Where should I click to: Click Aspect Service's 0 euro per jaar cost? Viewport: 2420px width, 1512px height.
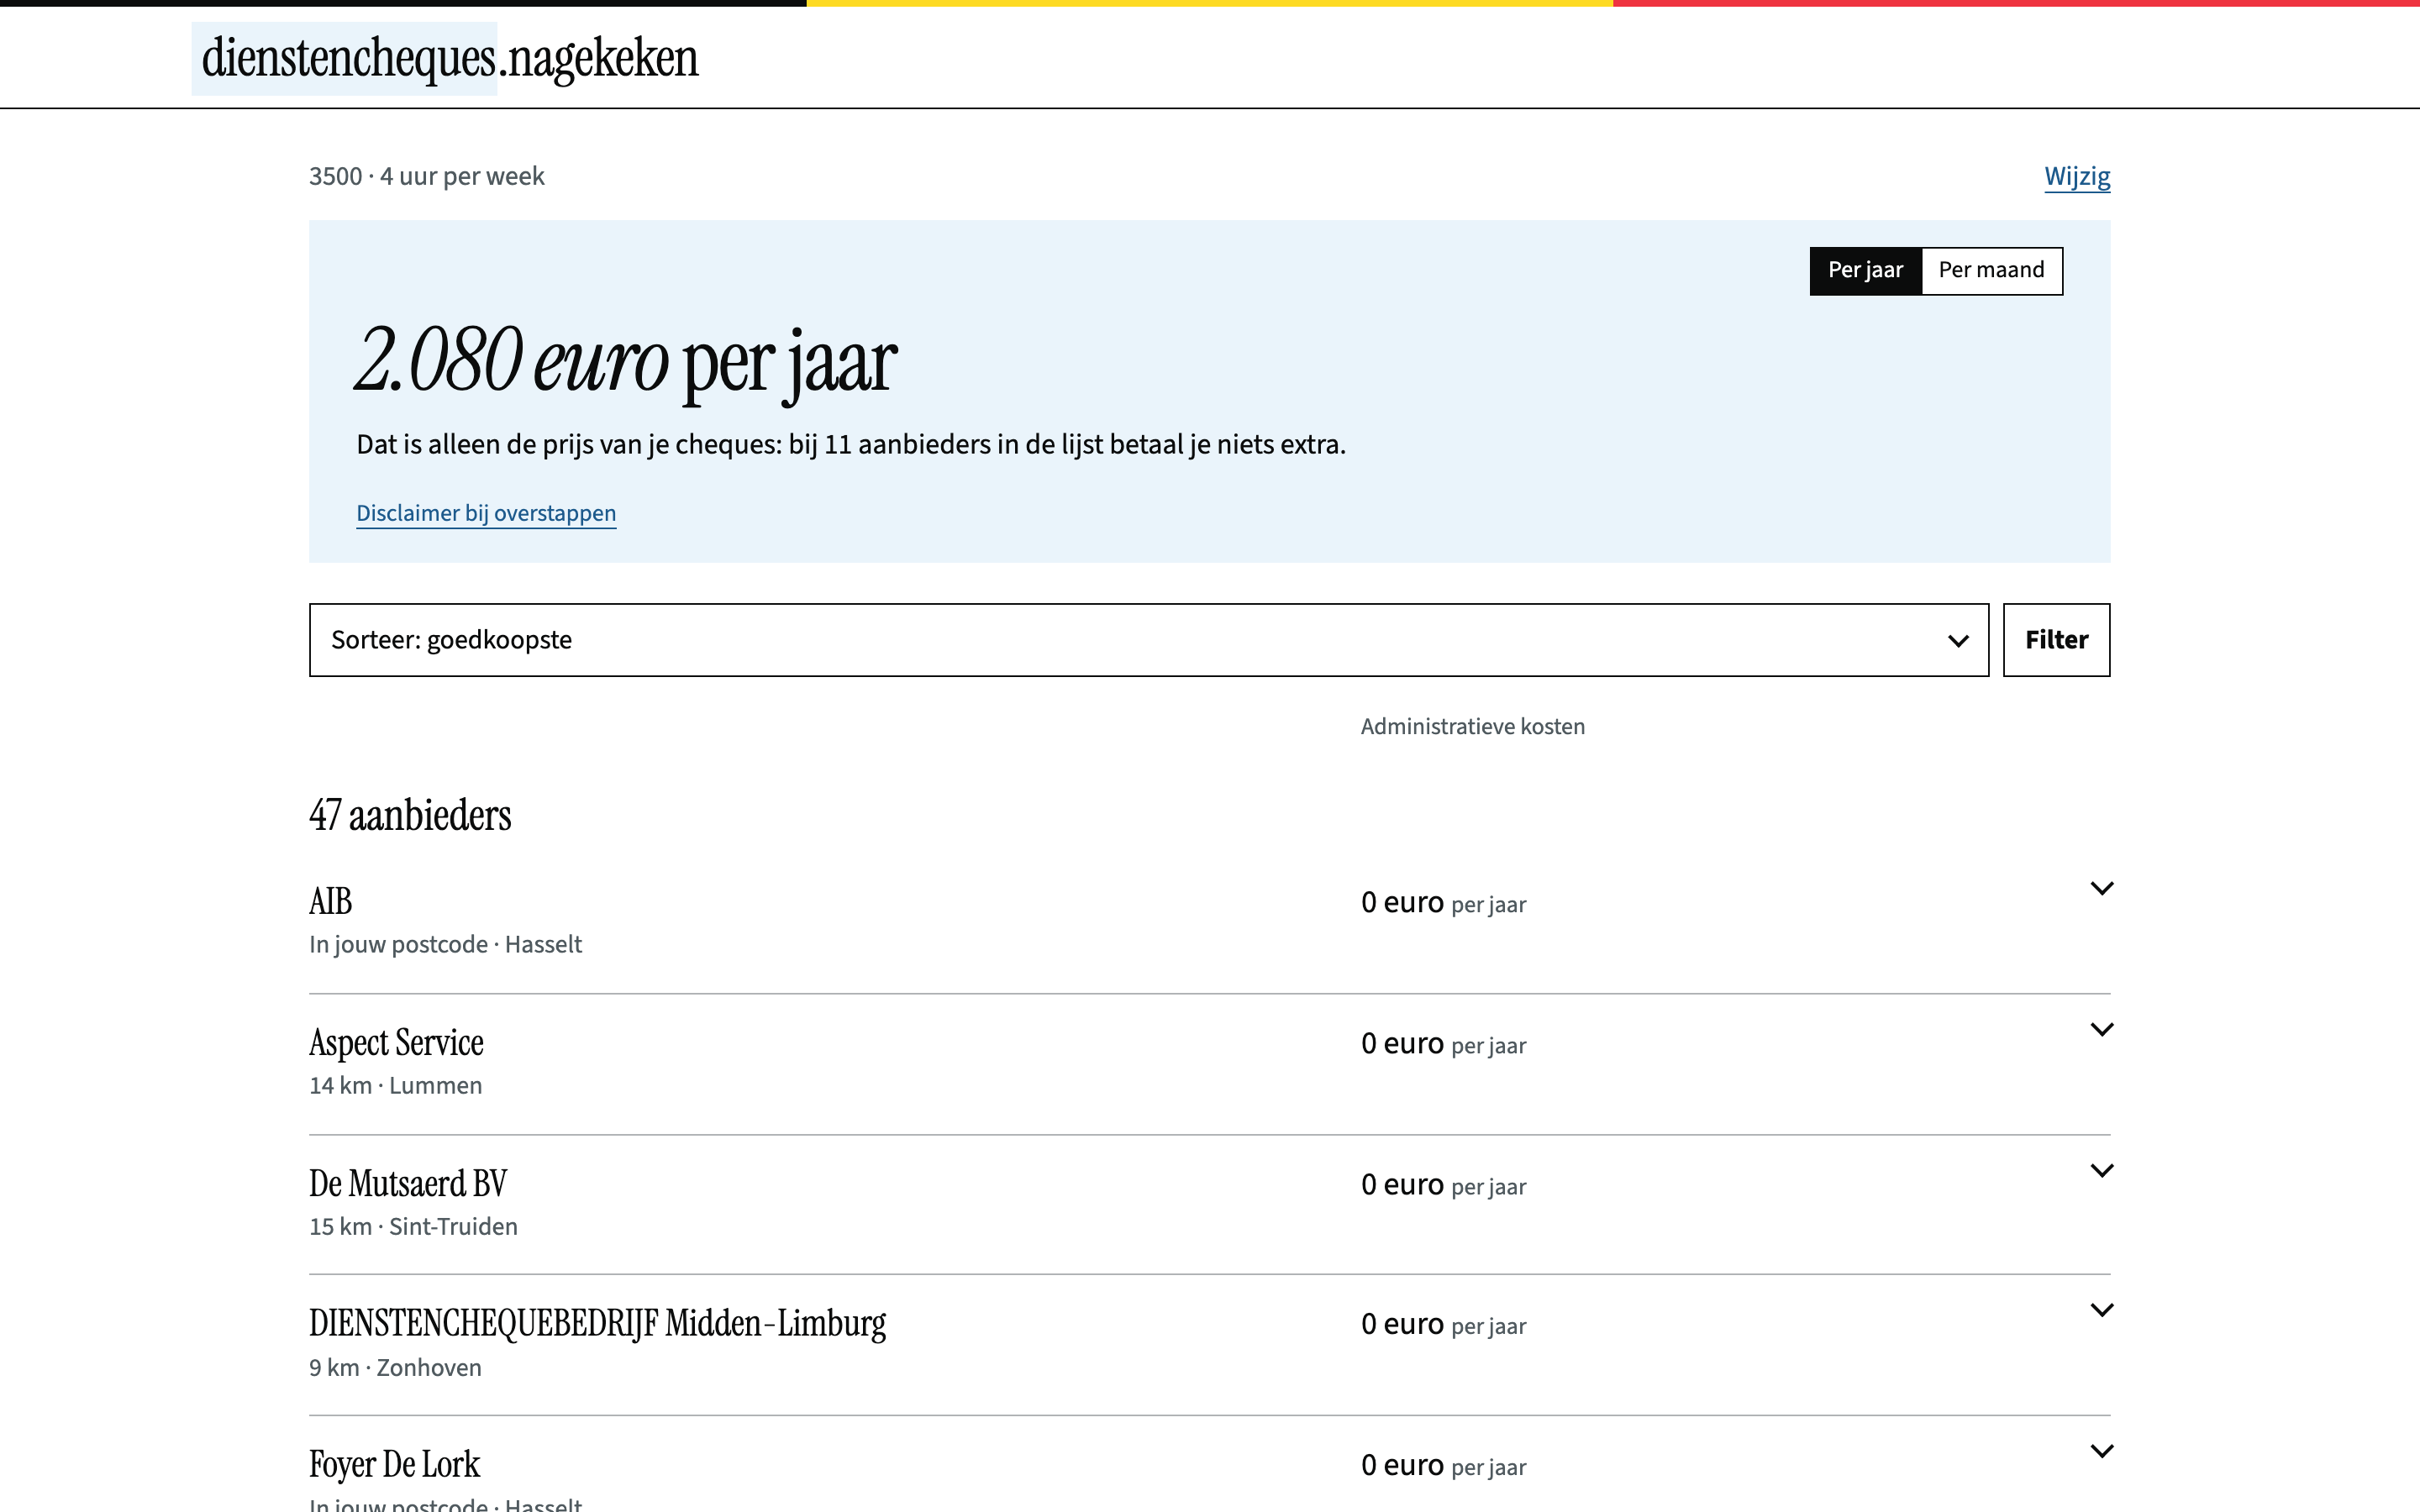point(1443,1044)
